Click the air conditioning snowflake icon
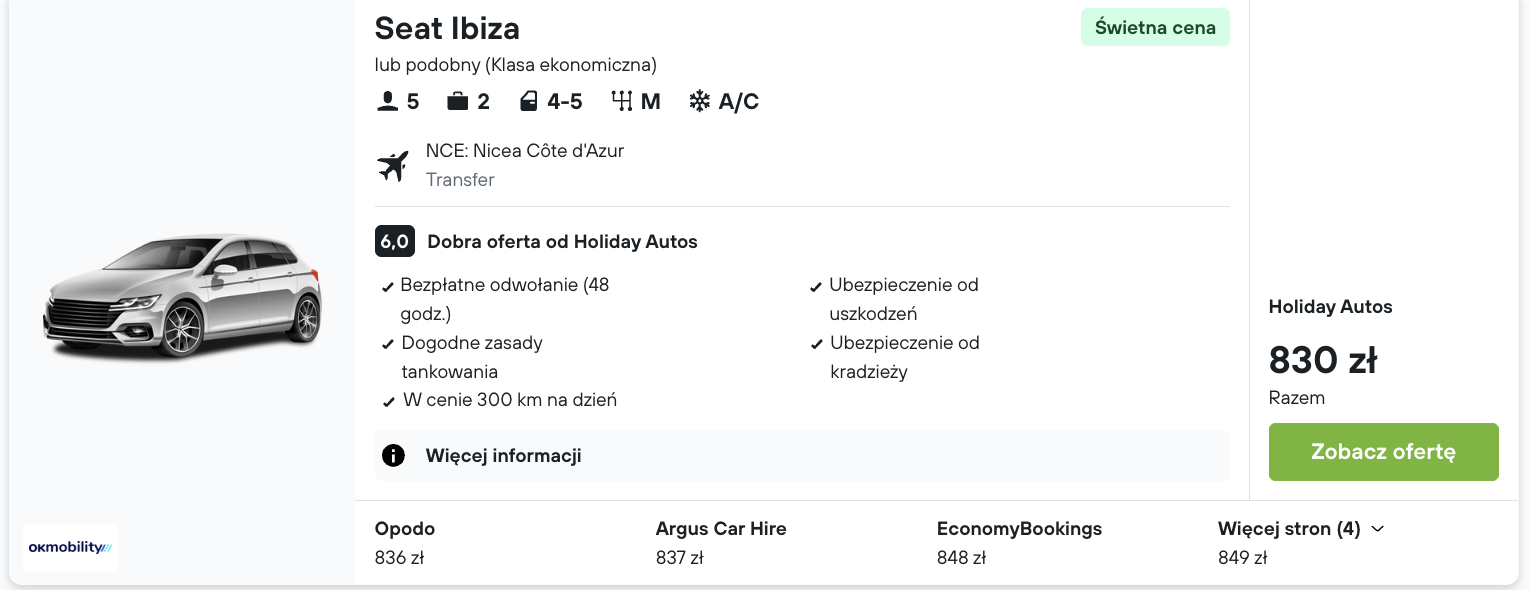The height and width of the screenshot is (590, 1530). pos(700,101)
